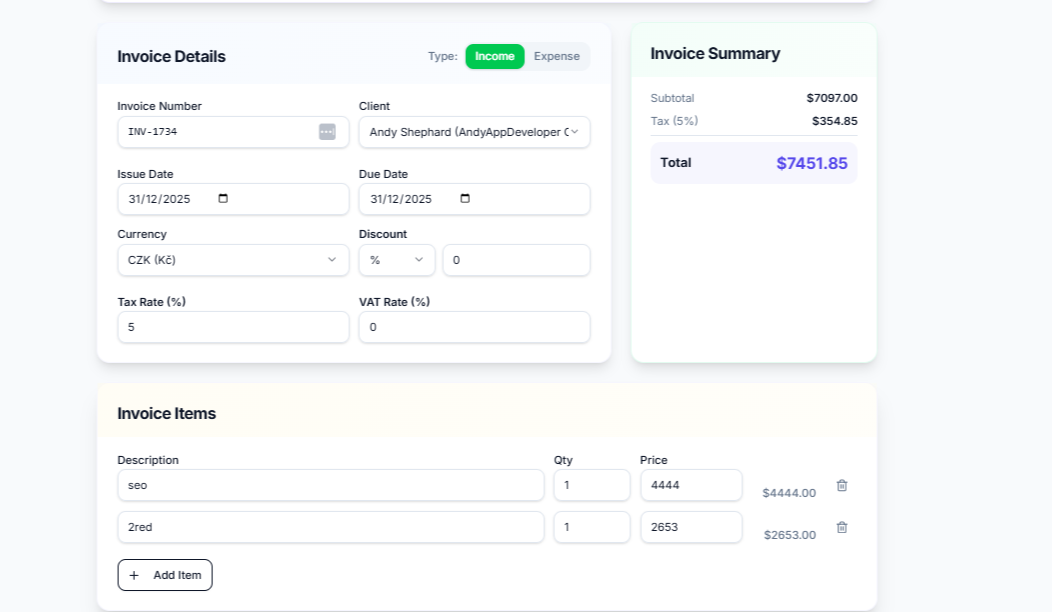The image size is (1052, 612).
Task: Click the Qty field for seo item
Action: point(591,485)
